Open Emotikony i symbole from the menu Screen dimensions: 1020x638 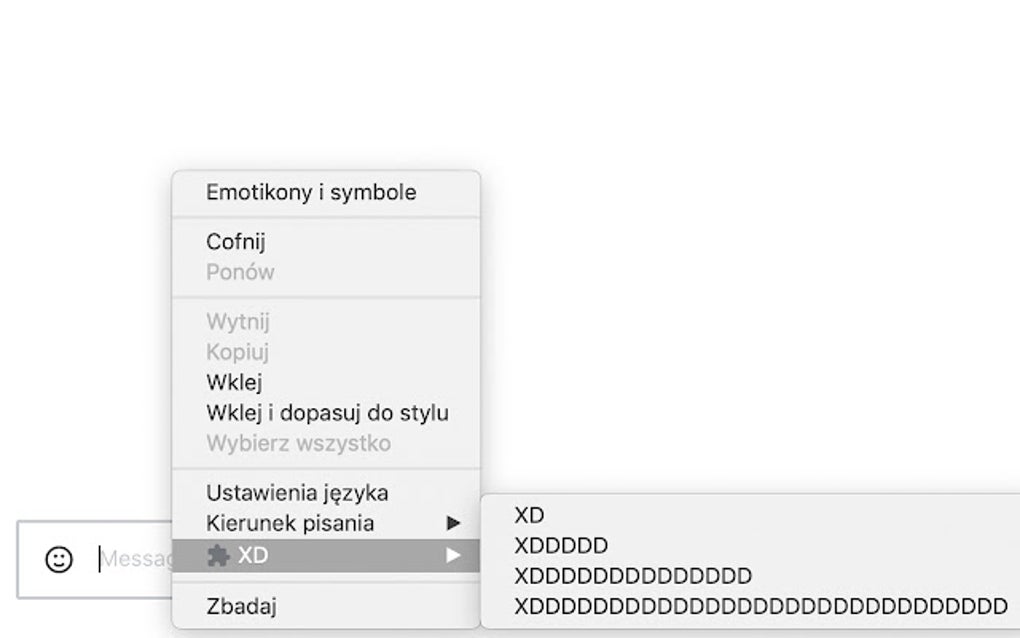point(311,193)
